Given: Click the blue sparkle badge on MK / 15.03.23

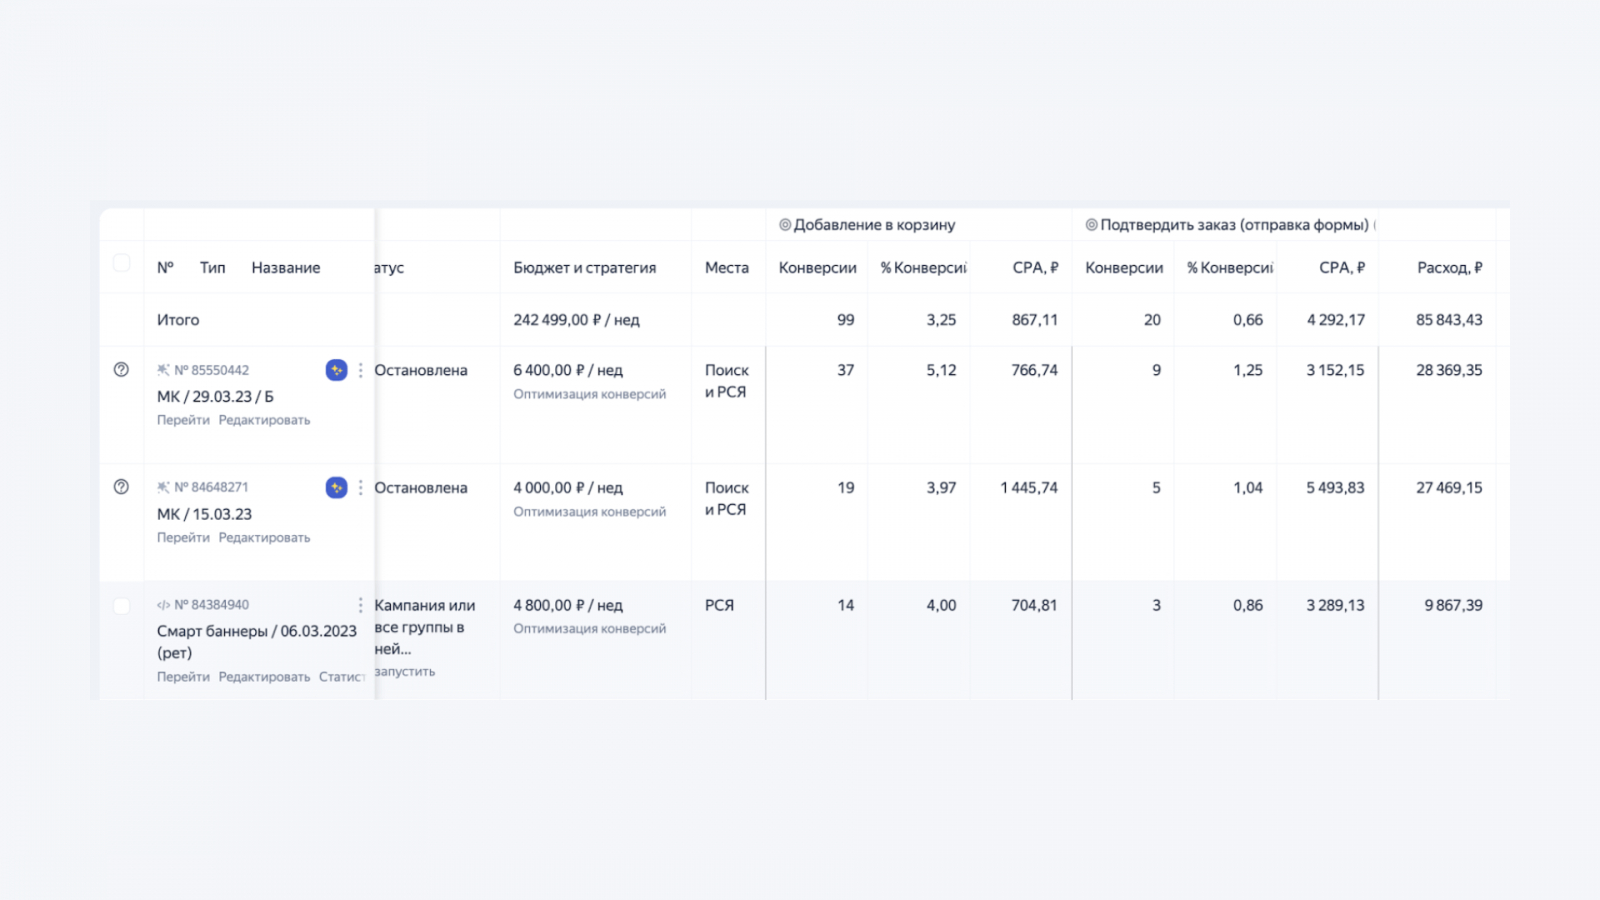Looking at the screenshot, I should [336, 487].
